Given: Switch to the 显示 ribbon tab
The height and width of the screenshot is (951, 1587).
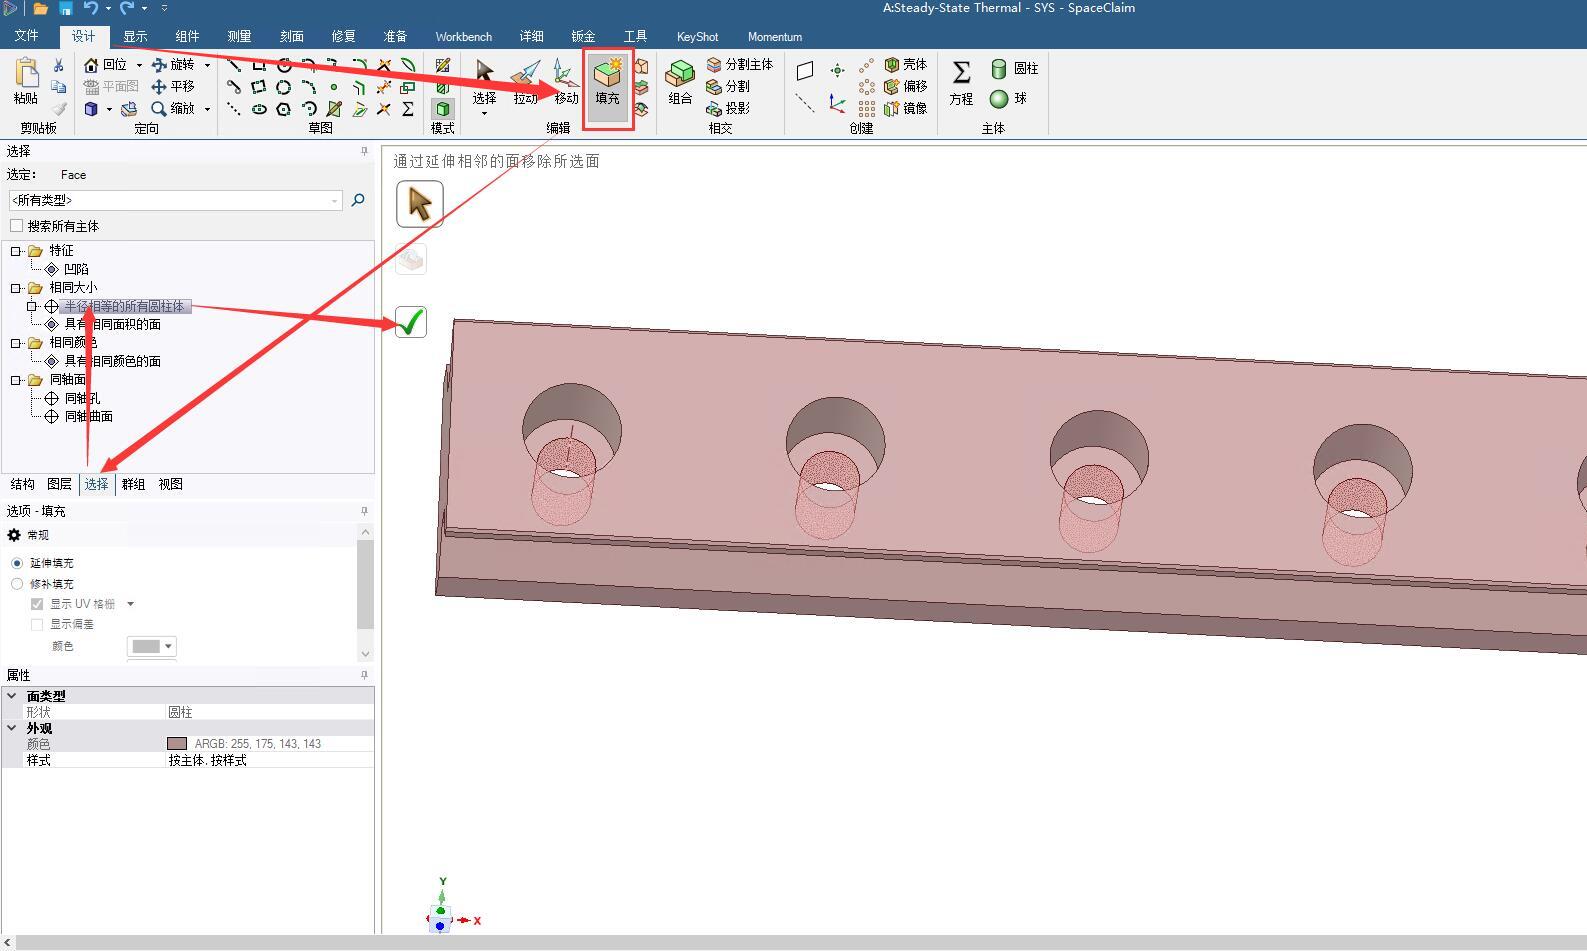Looking at the screenshot, I should (x=135, y=36).
